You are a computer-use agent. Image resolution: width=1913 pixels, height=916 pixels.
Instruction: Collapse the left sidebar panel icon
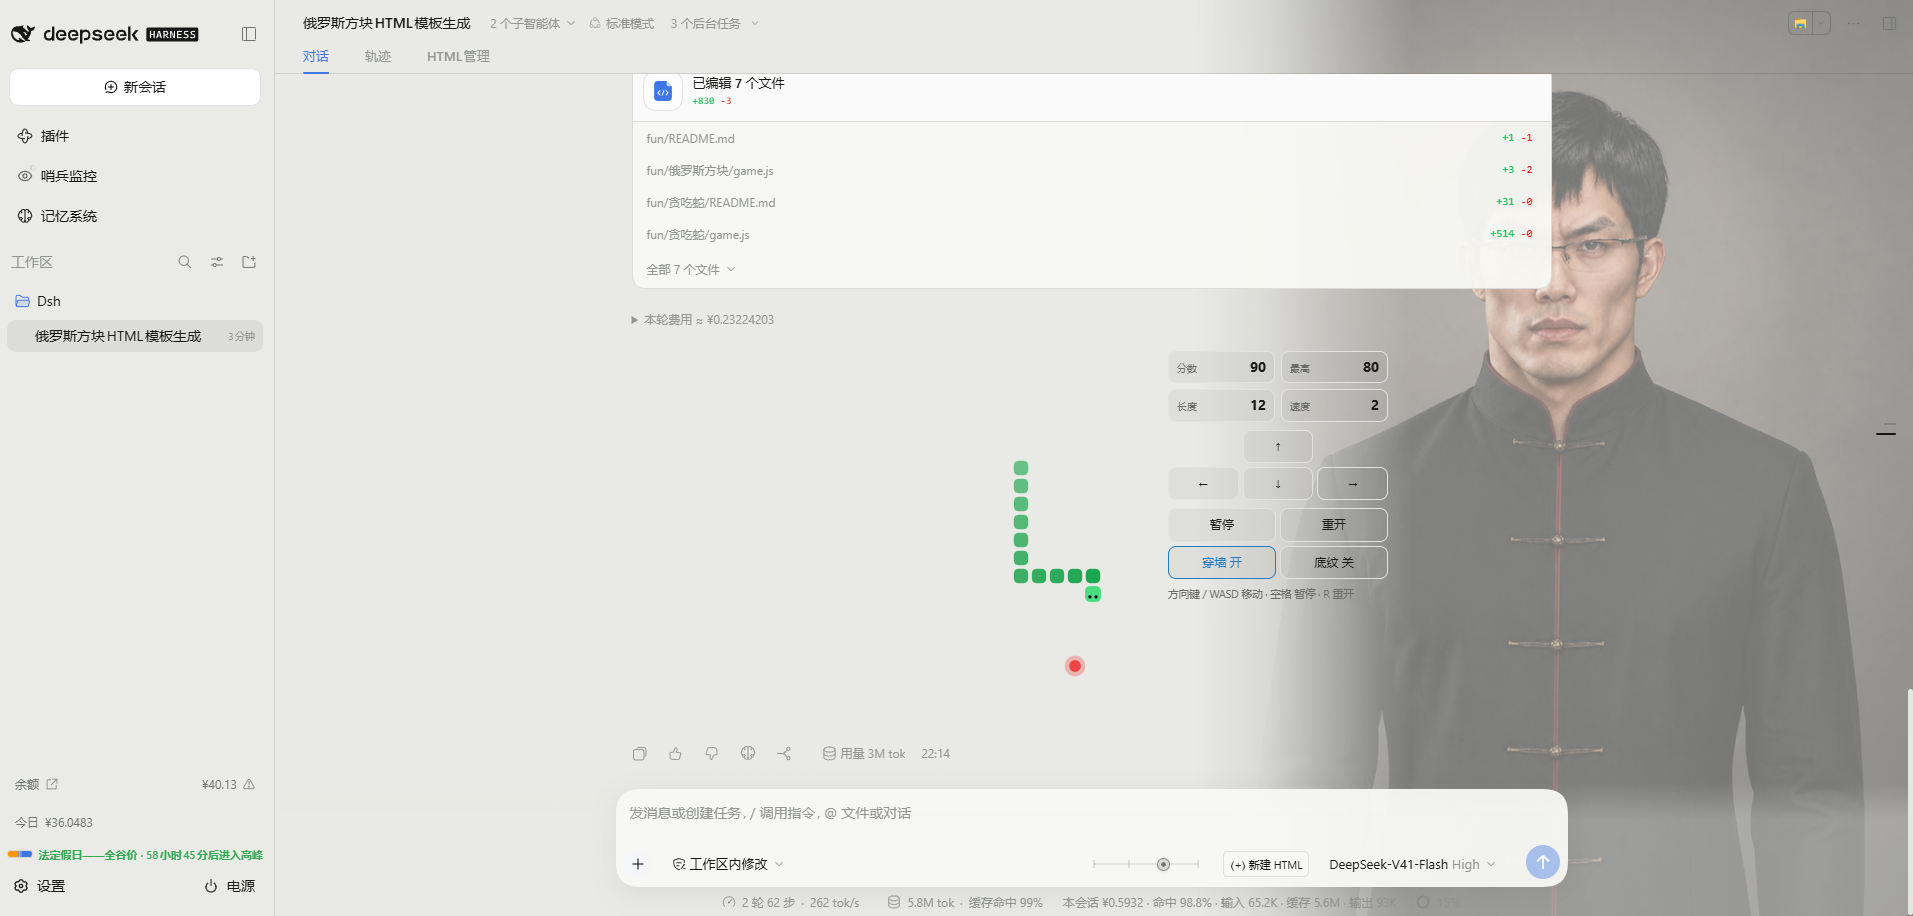249,34
